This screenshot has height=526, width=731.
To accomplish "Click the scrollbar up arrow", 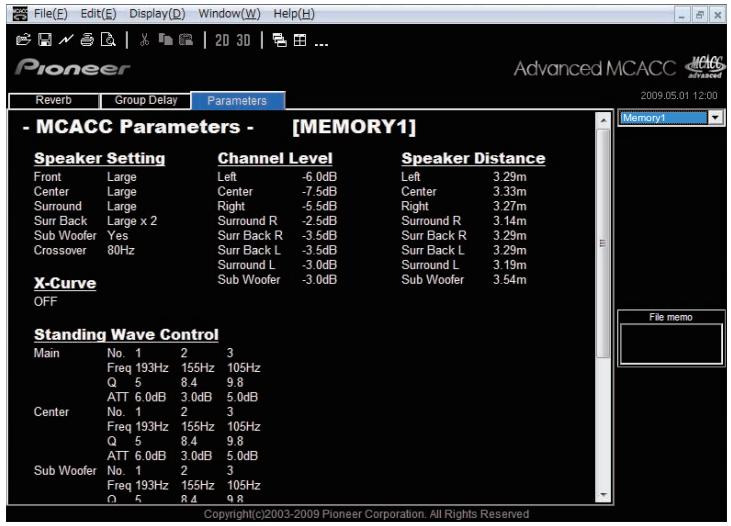I will [x=603, y=120].
